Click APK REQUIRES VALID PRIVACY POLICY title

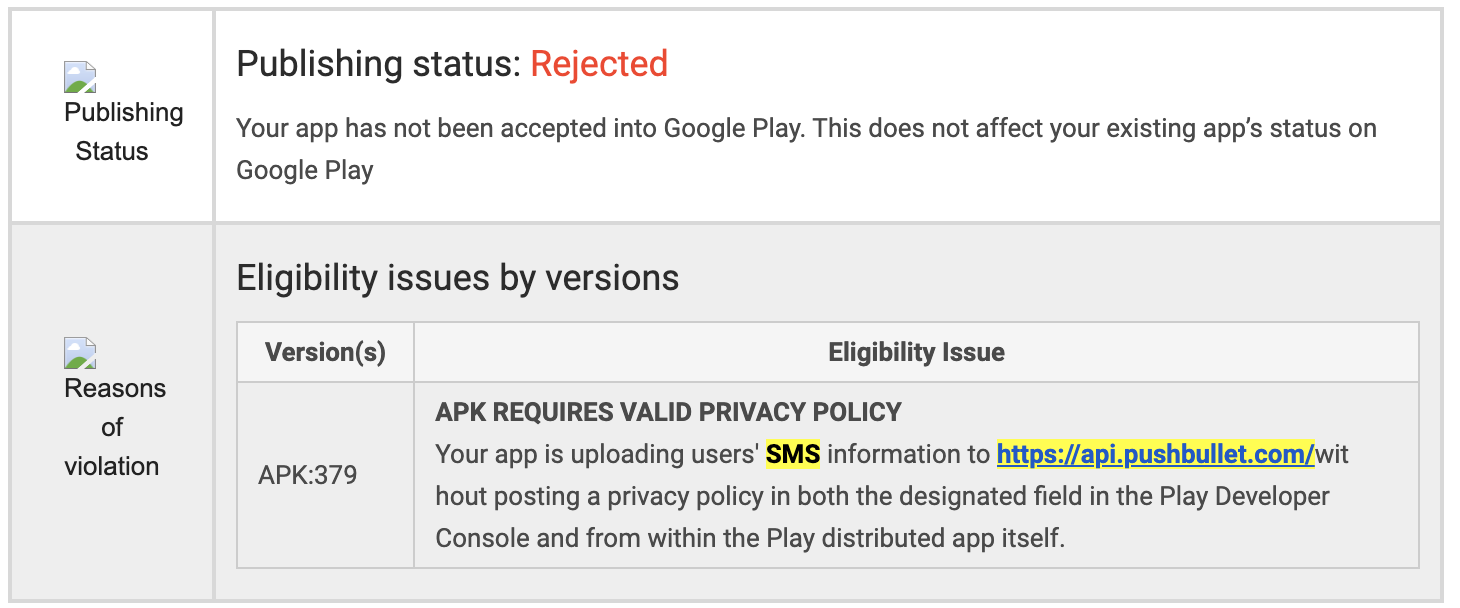[669, 412]
